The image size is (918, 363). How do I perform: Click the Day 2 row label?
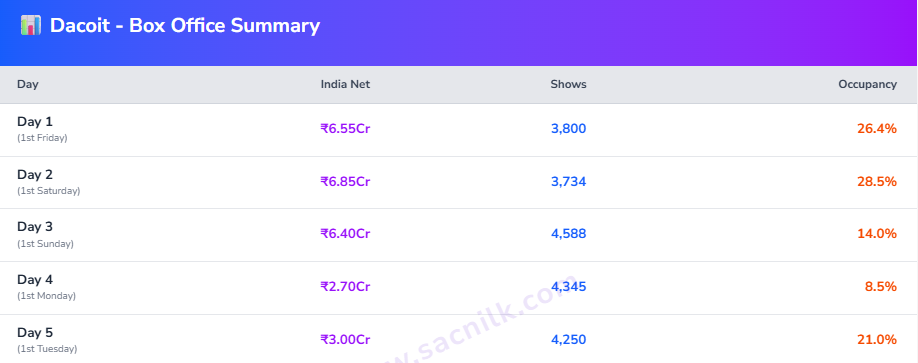point(35,174)
